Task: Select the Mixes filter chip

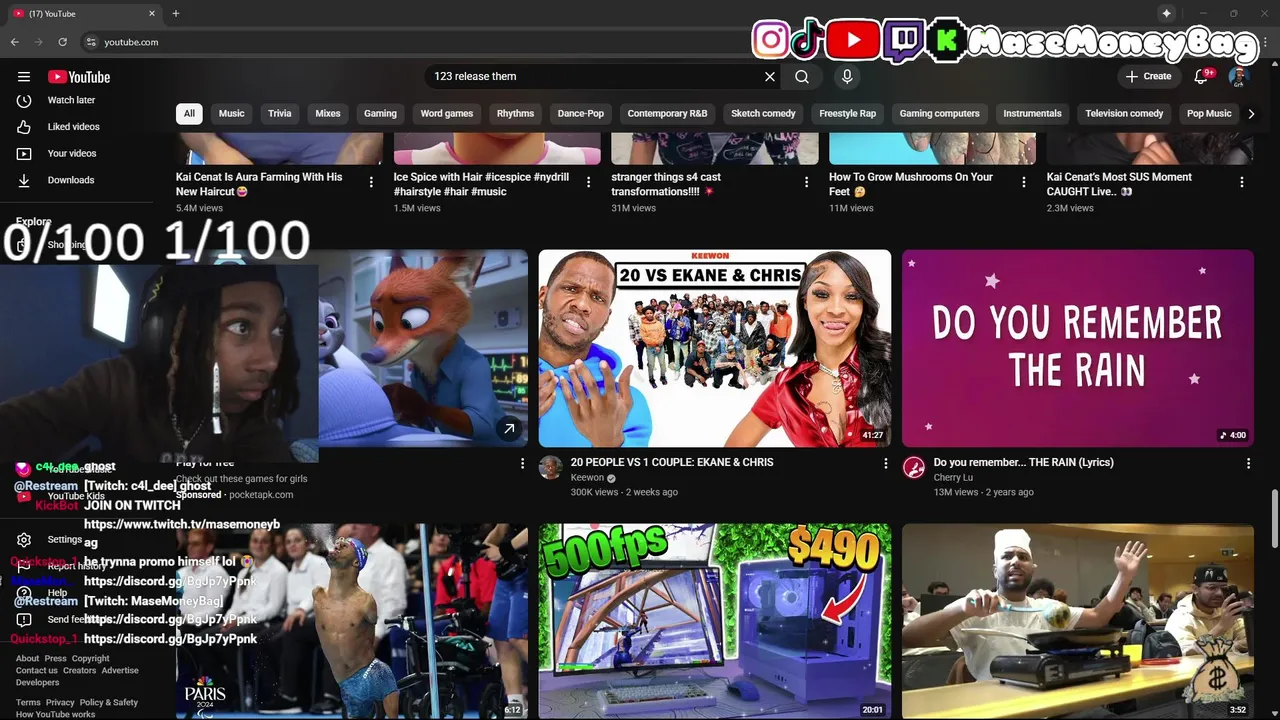Action: pyautogui.click(x=328, y=114)
